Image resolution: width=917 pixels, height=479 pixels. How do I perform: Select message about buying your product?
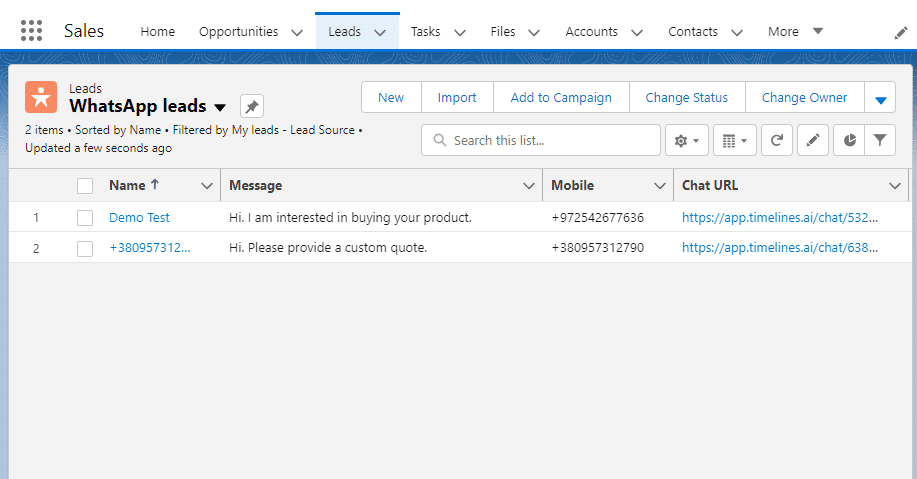[x=350, y=218]
